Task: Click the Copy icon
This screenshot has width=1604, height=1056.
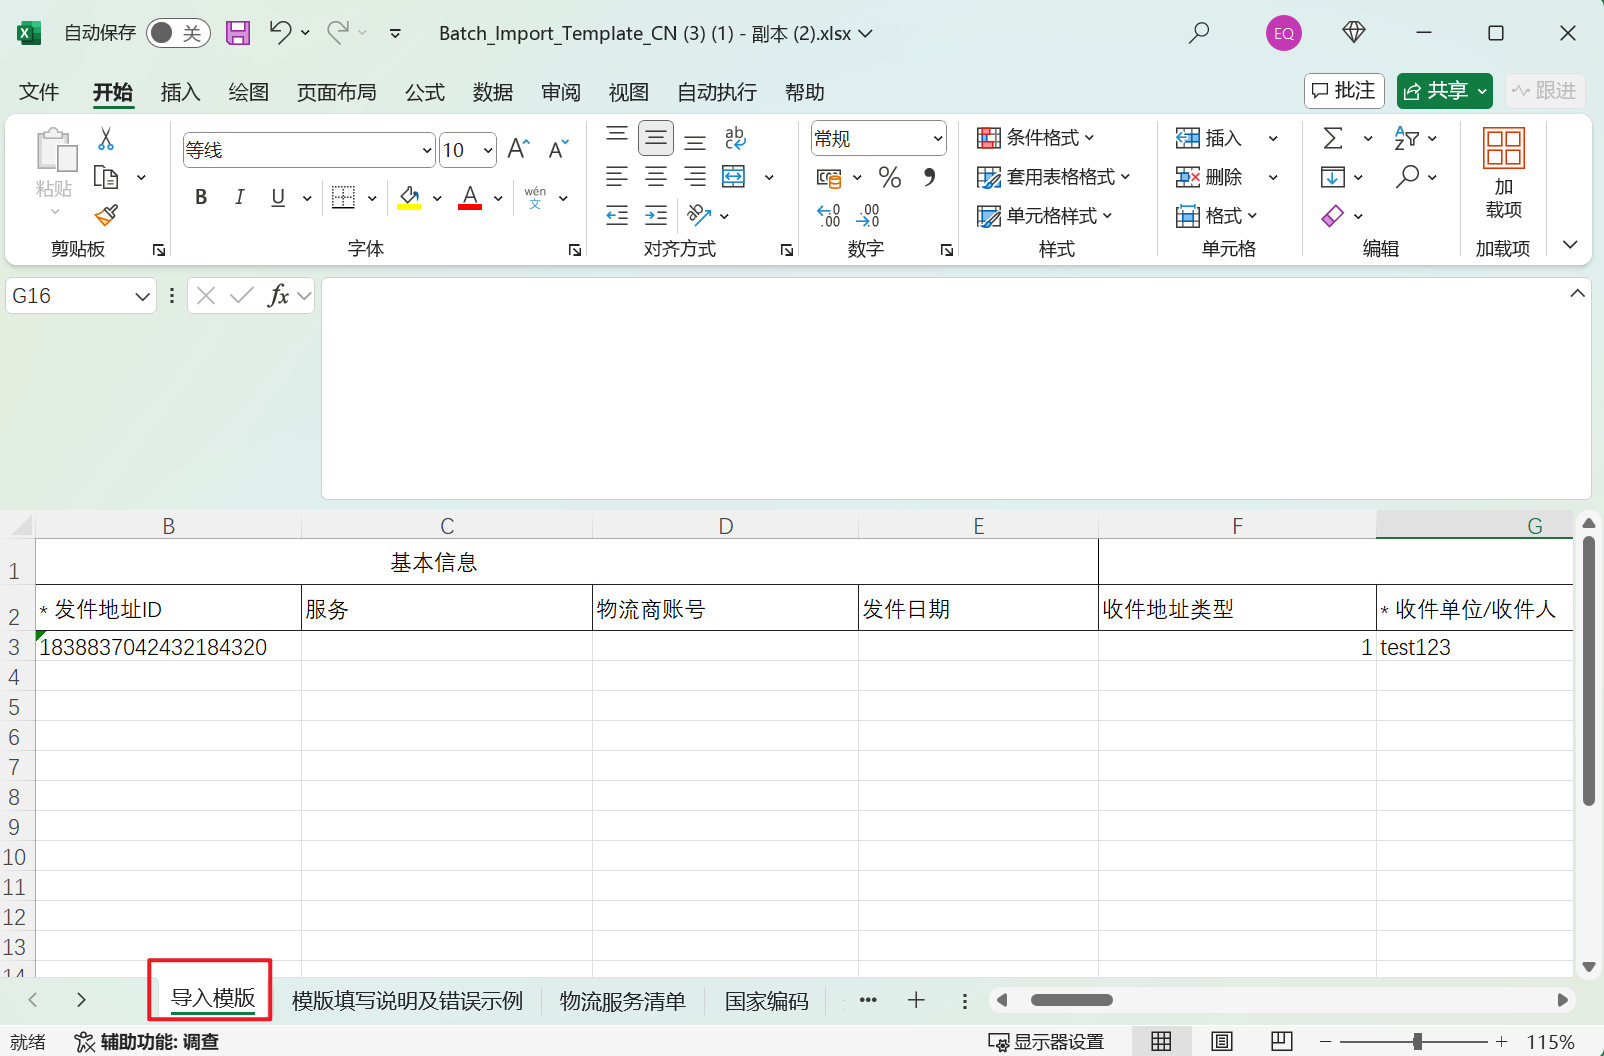Action: (x=106, y=177)
